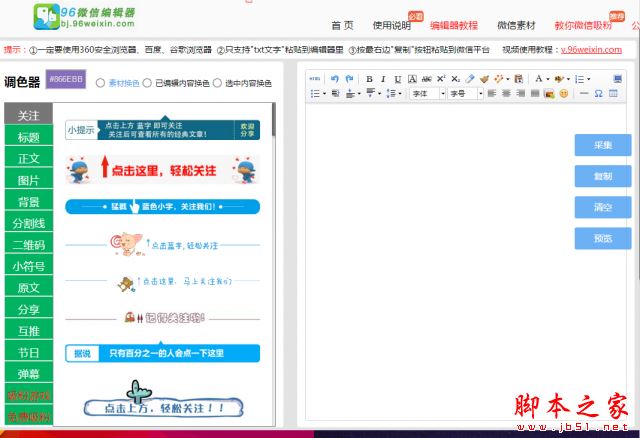Insert a horizontal rule
Screen dimensions: 640x438
(x=584, y=93)
